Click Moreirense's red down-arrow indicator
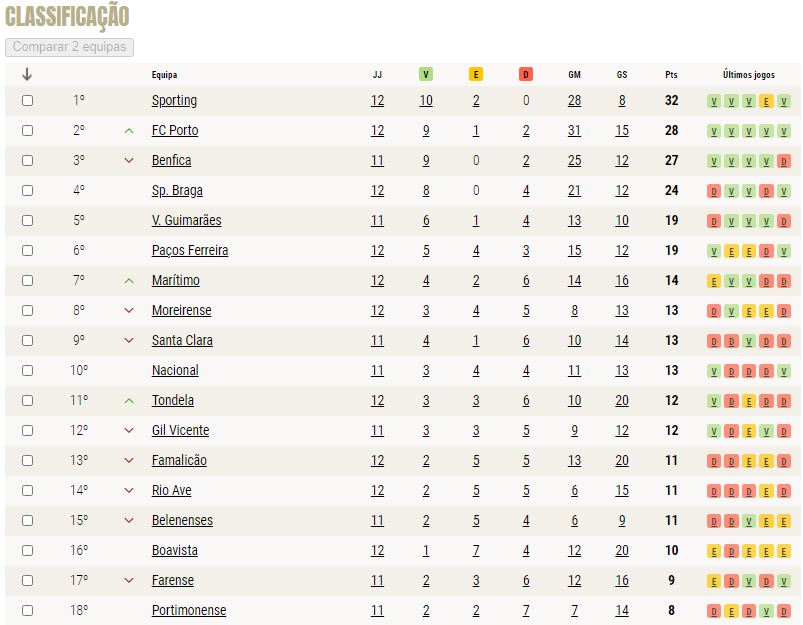 129,310
